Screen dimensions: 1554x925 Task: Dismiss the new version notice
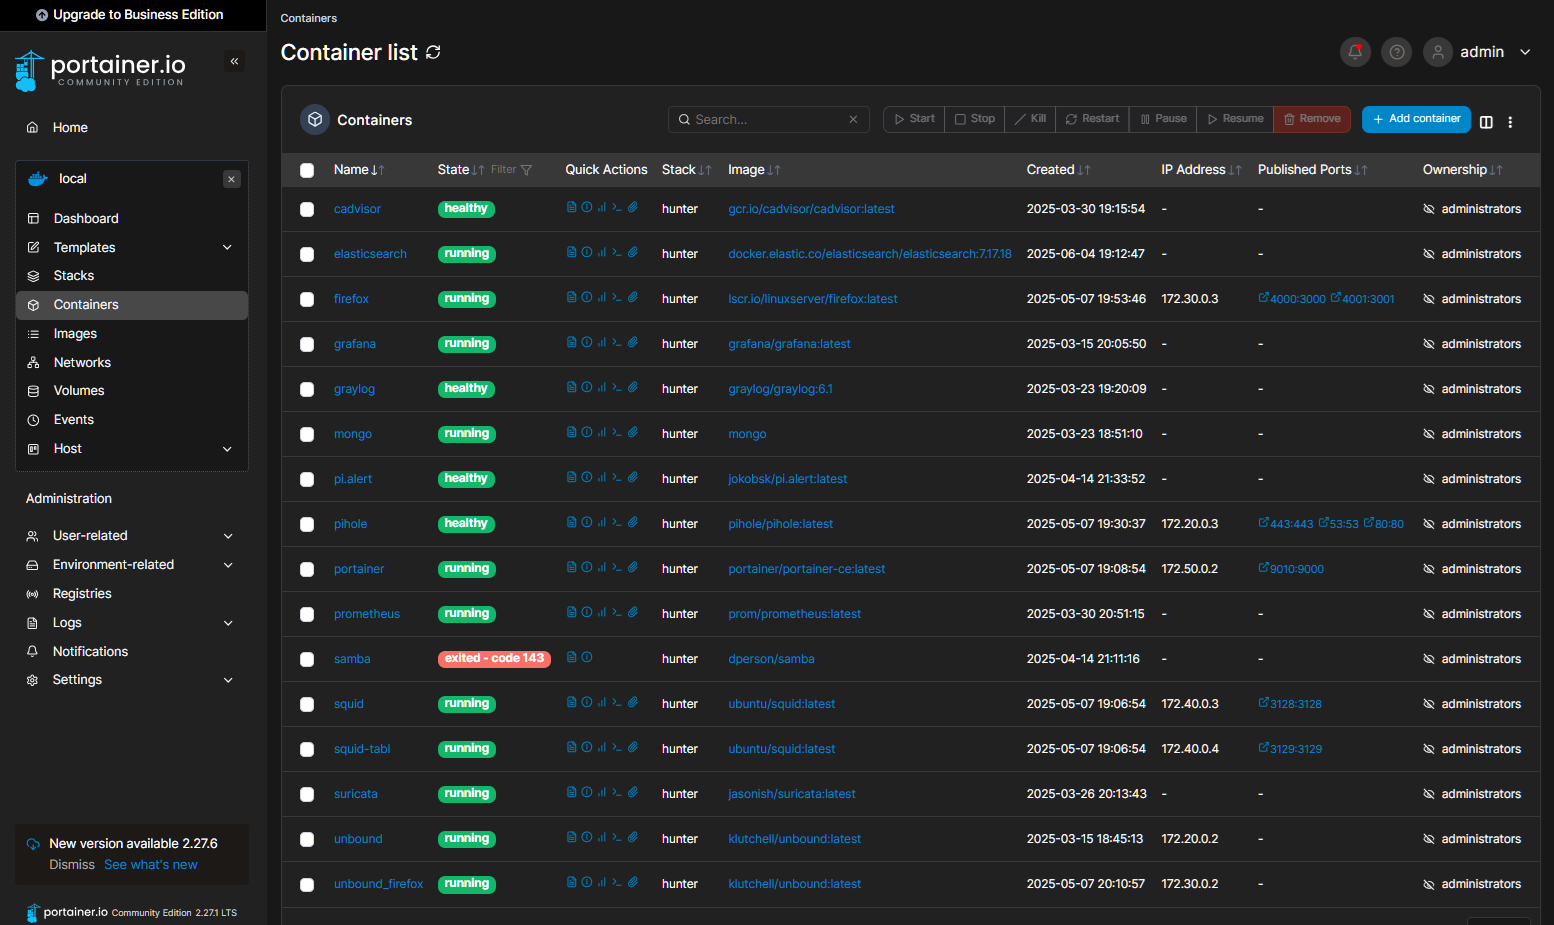[72, 865]
